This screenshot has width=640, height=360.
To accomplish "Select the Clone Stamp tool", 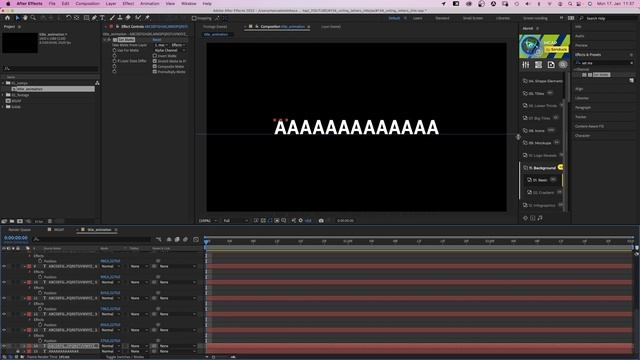I will (120, 18).
